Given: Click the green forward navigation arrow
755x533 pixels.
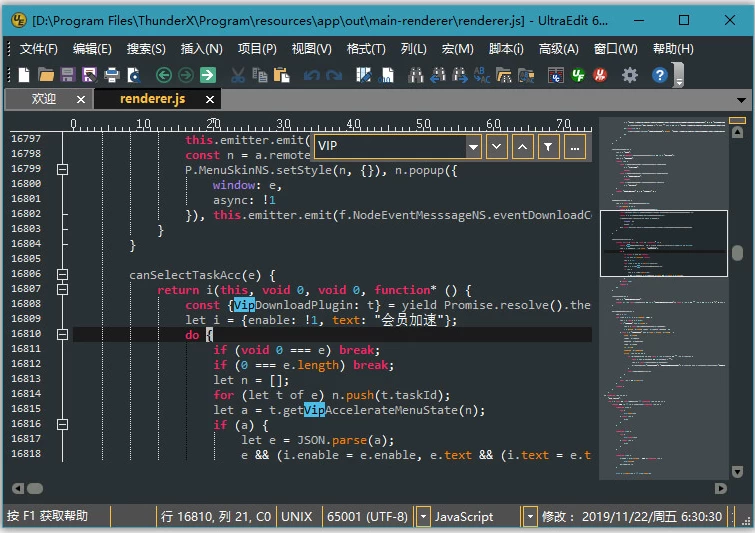Looking at the screenshot, I should pyautogui.click(x=185, y=75).
